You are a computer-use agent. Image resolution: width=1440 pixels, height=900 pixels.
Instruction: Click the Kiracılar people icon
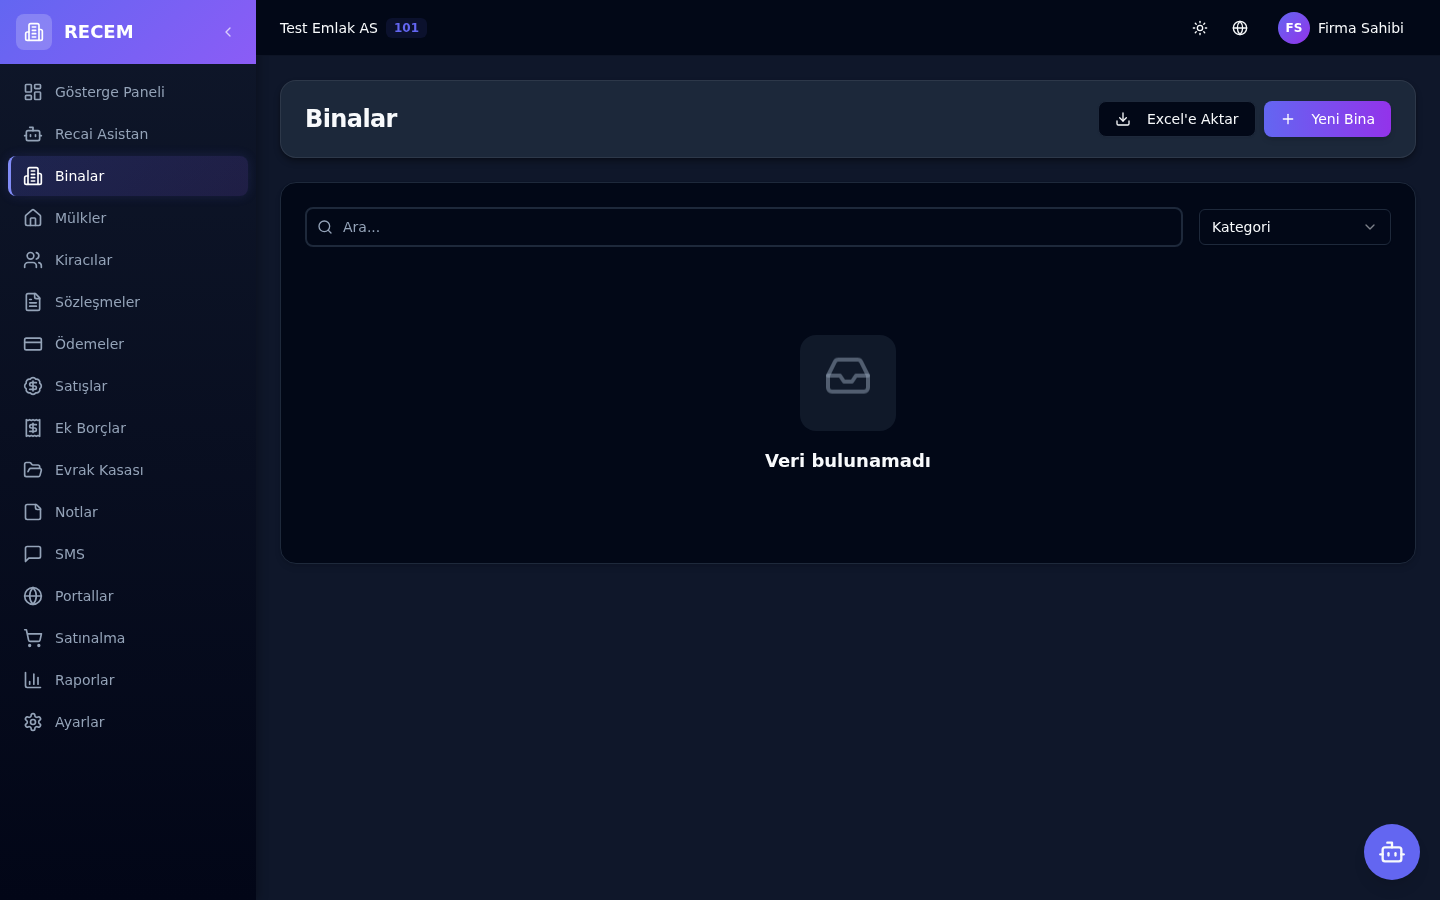coord(33,260)
